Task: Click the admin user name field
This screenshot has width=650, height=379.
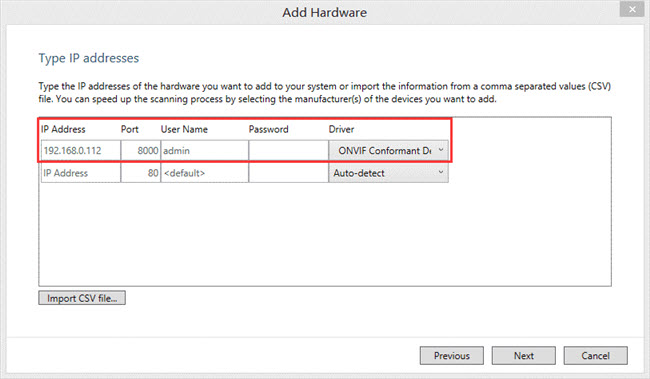Action: pos(204,151)
